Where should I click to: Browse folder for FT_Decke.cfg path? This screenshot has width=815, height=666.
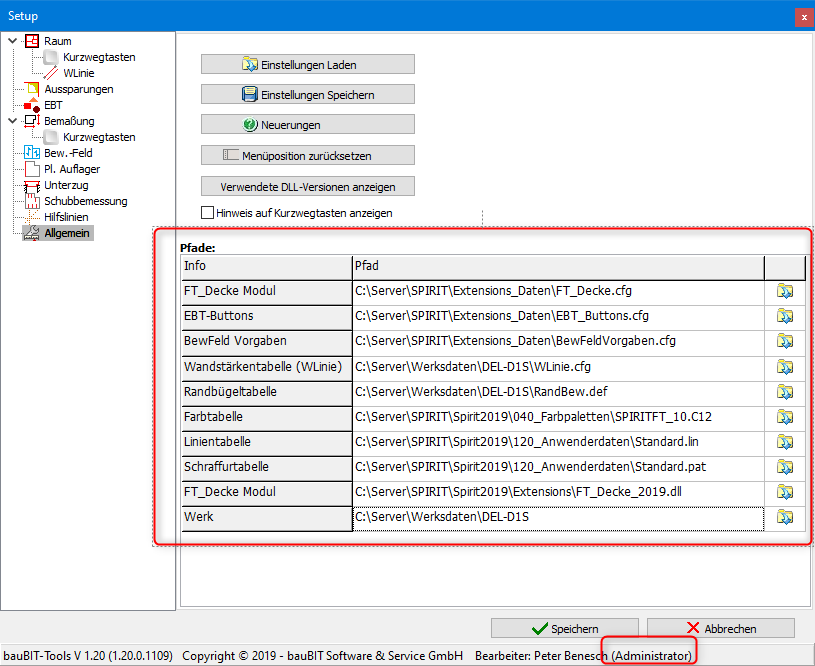tap(785, 291)
